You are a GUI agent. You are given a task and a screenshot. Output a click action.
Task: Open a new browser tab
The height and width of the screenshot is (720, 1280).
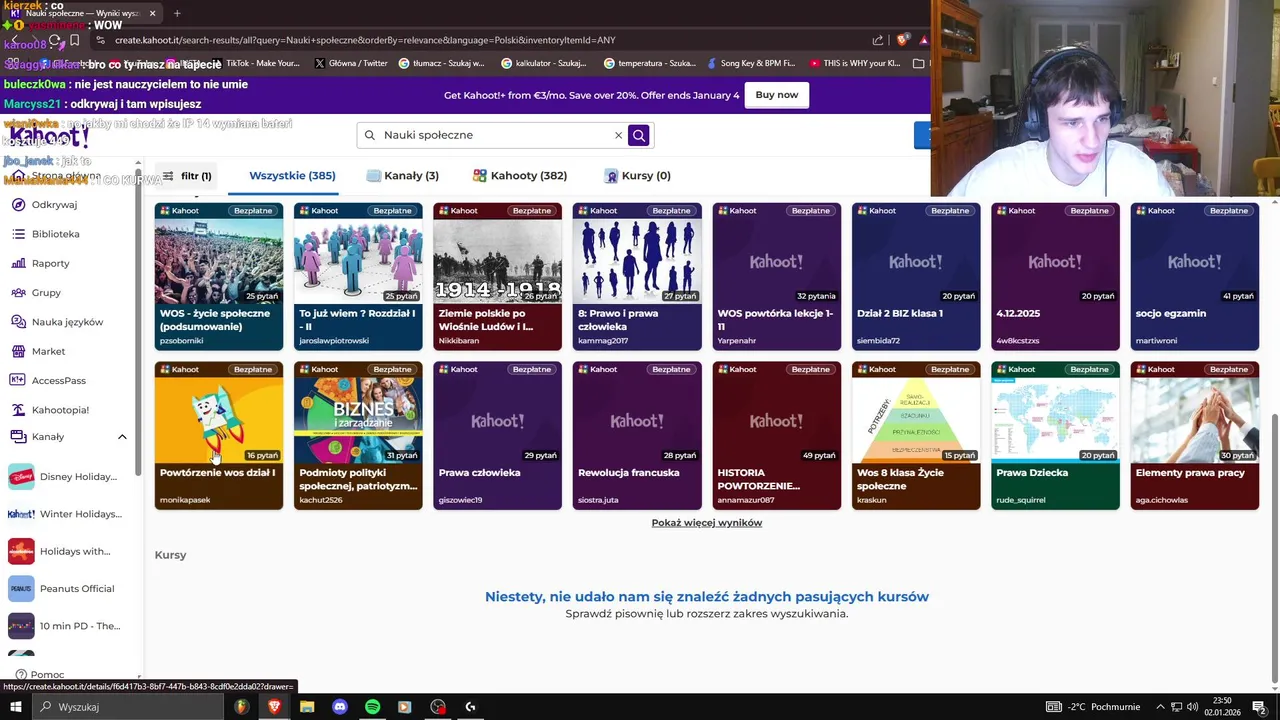pos(177,13)
